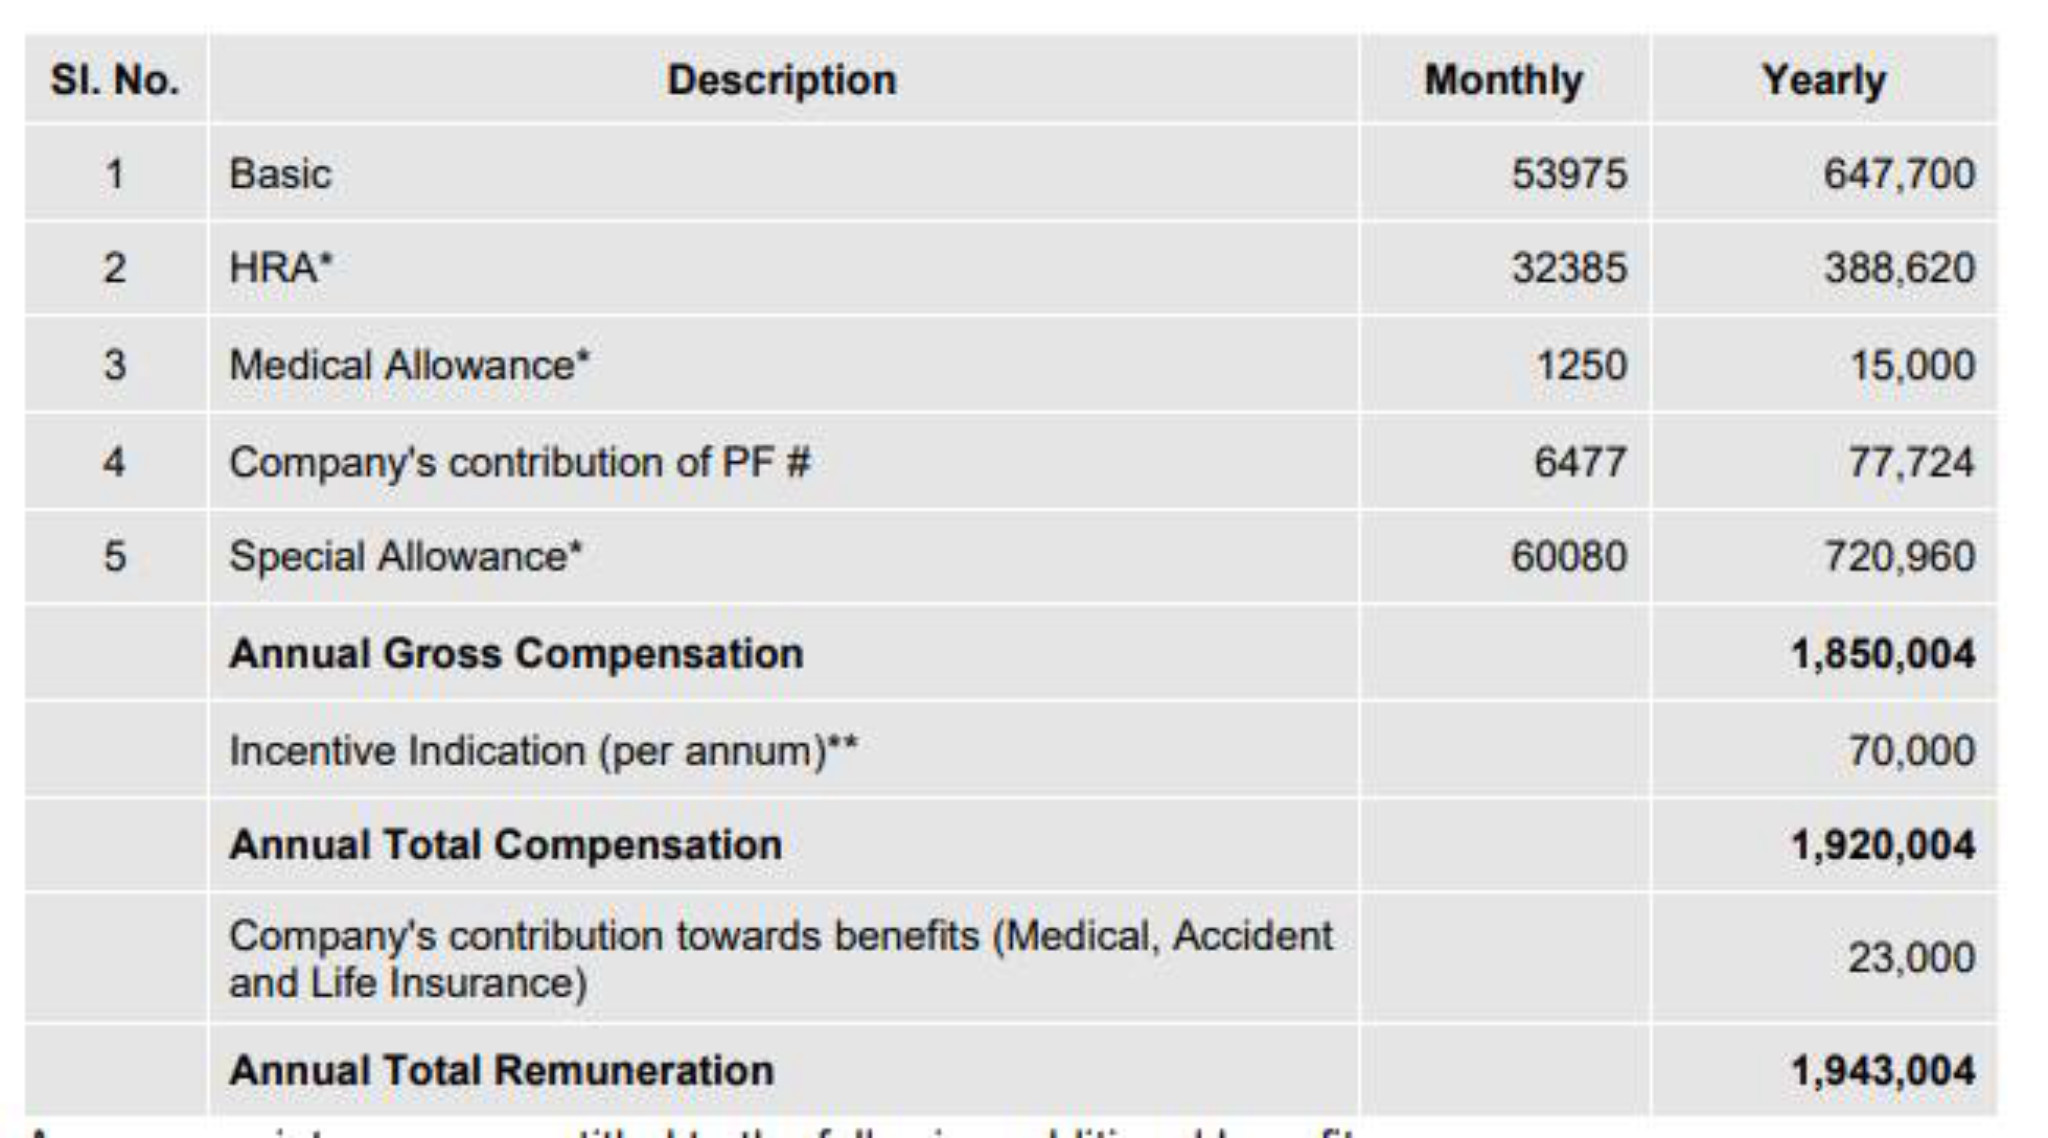Click the Description column header
Screen dimensions: 2048x1138
click(x=781, y=80)
